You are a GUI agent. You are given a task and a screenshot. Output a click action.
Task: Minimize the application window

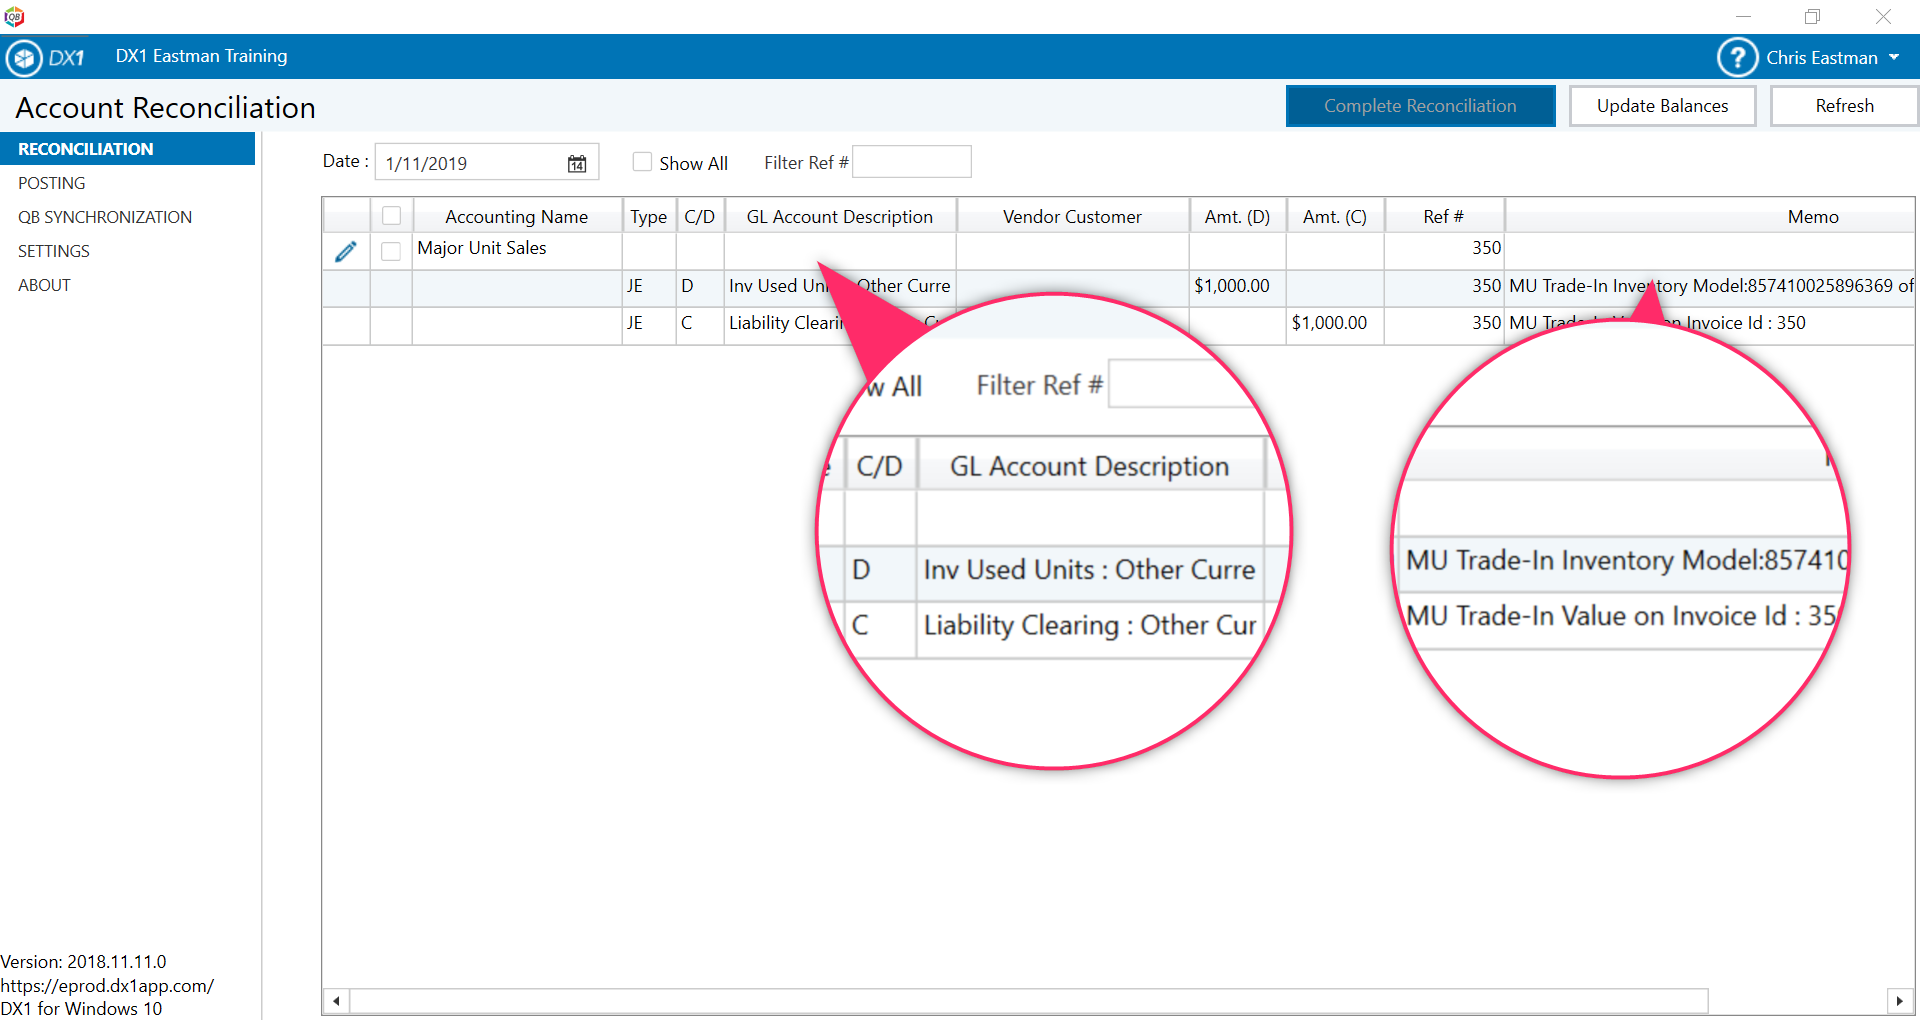(x=1743, y=16)
